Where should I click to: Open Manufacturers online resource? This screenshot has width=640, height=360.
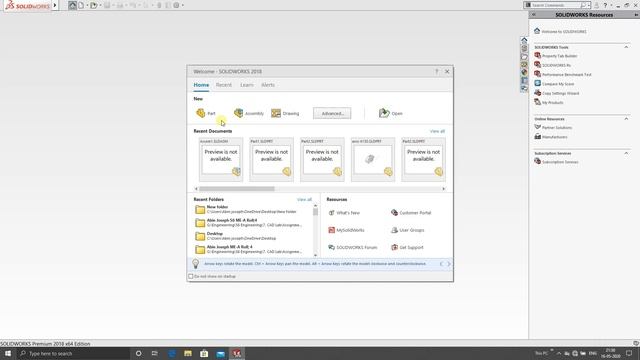pyautogui.click(x=551, y=137)
